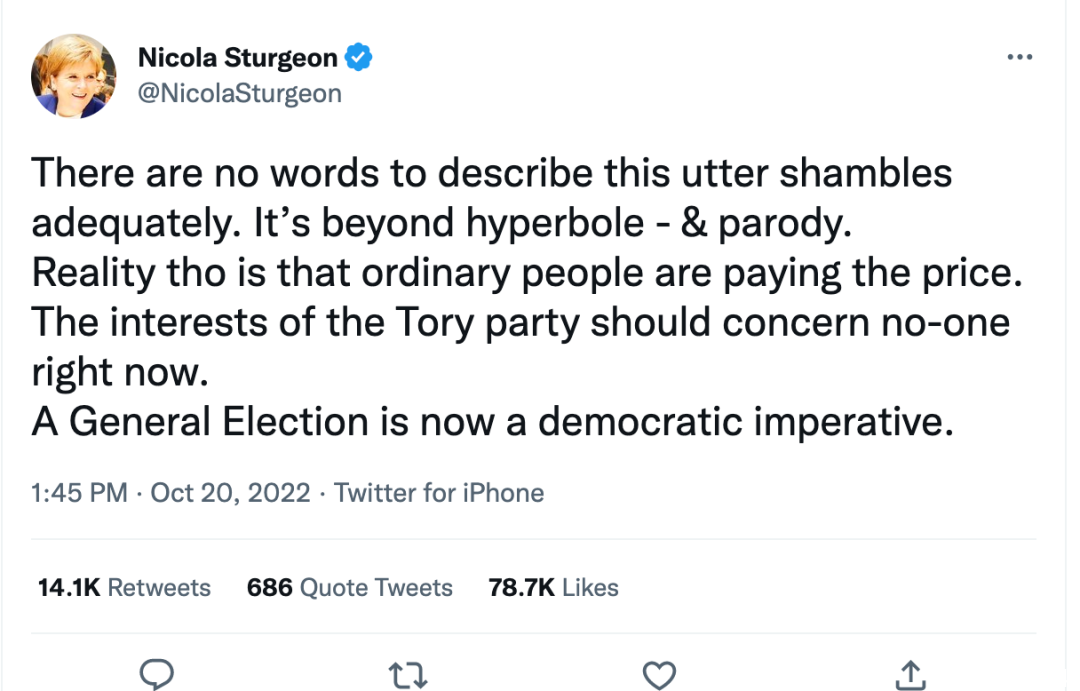Click the text 'It's beyond hyperbole - & parody'
Screen dimensions: 1080x691
[552, 223]
